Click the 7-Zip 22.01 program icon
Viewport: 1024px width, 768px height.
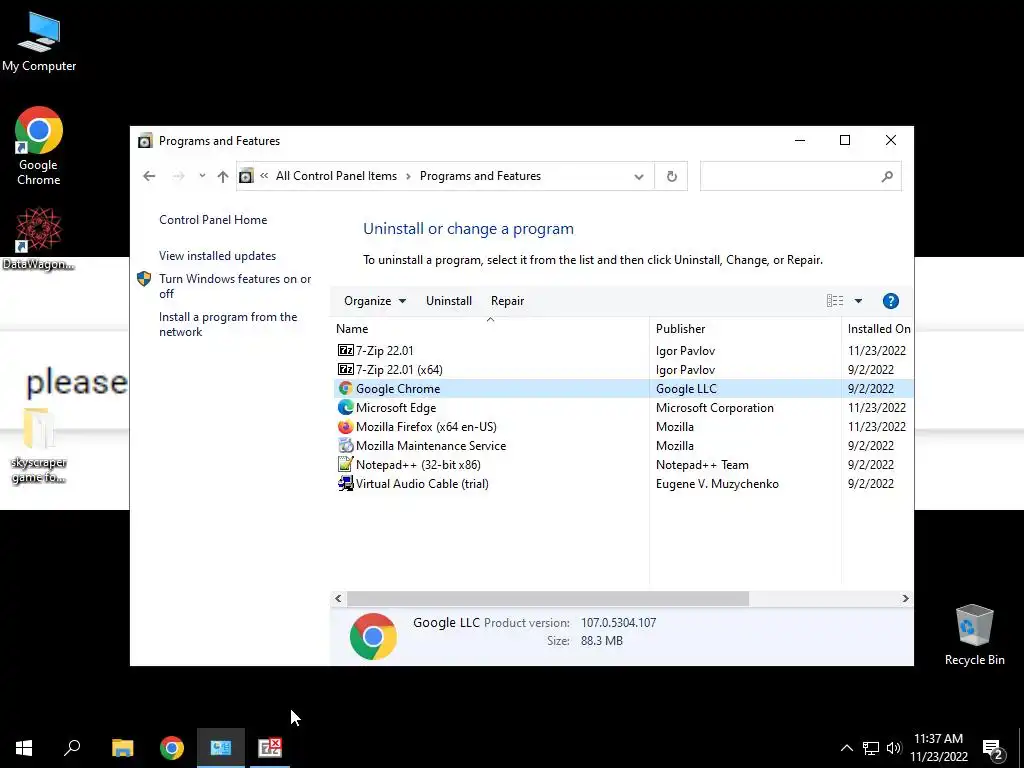coord(345,351)
